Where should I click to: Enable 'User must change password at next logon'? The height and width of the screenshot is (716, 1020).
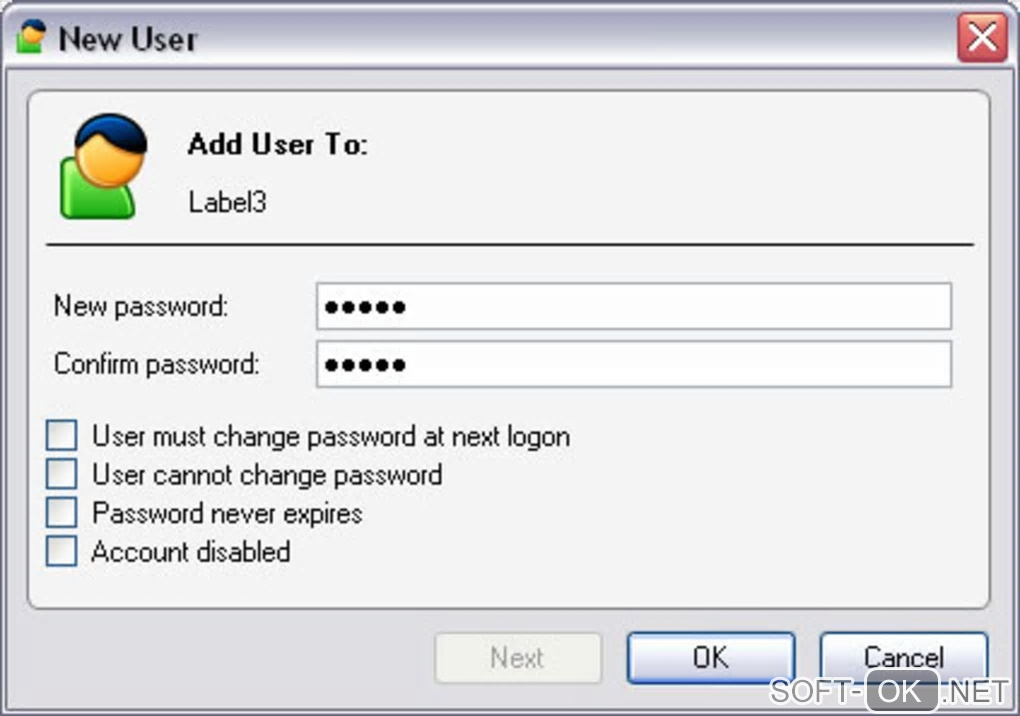tap(61, 436)
